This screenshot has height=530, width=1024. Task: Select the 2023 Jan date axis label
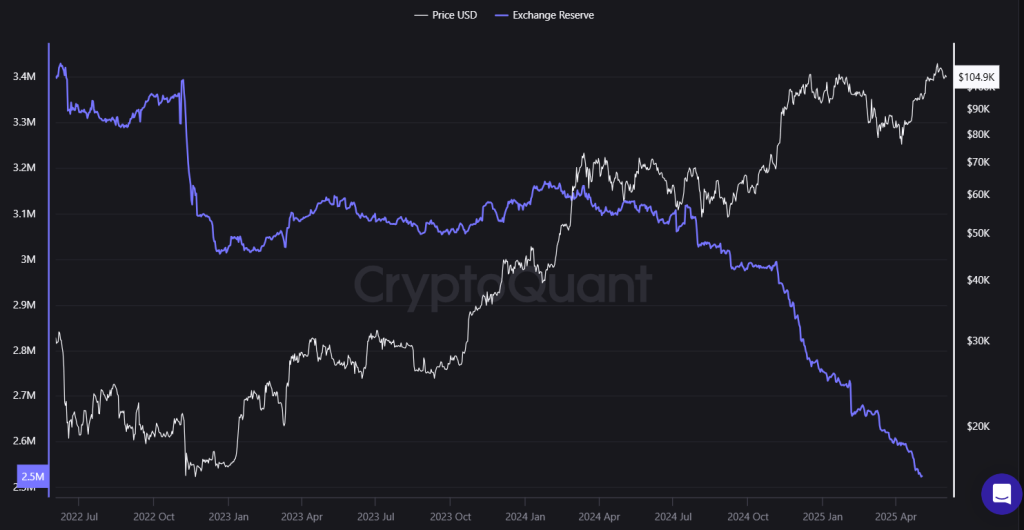tap(227, 518)
